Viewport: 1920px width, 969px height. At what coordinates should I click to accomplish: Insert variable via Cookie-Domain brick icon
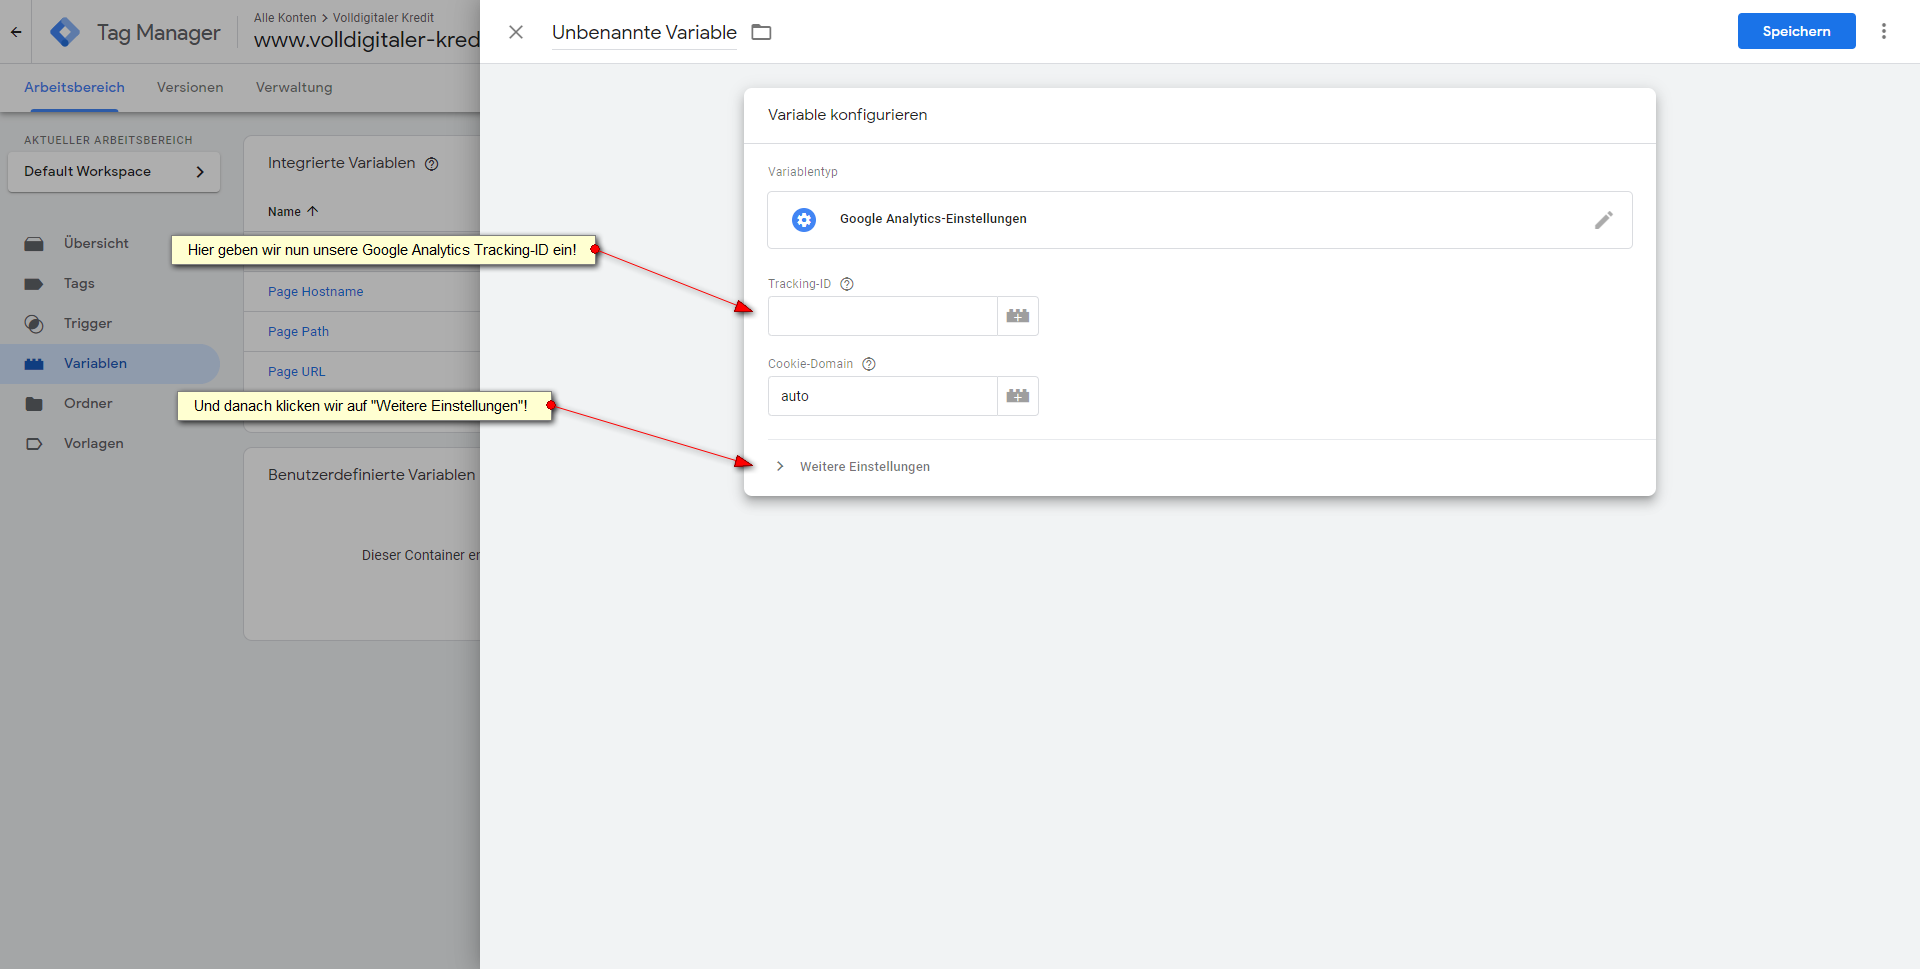click(x=1018, y=396)
